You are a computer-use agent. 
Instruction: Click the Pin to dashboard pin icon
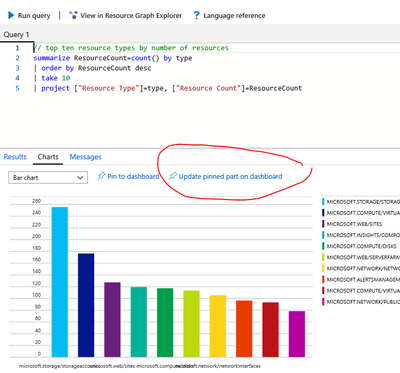pos(101,176)
